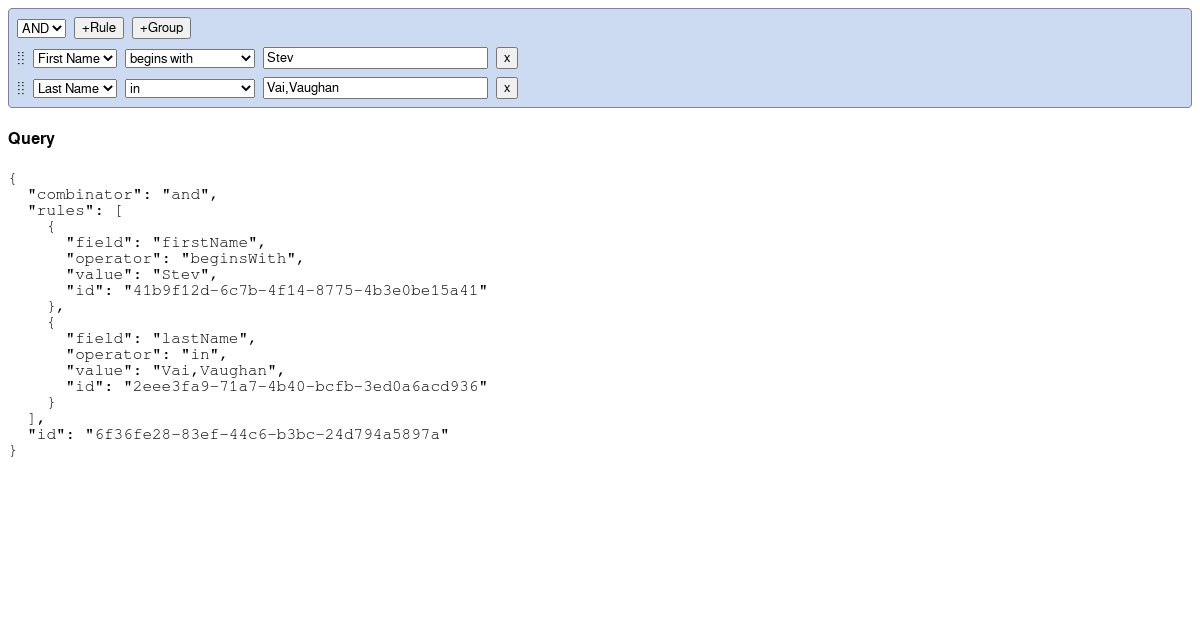Open the Last Name field dropdown
The height and width of the screenshot is (630, 1200).
(x=74, y=88)
